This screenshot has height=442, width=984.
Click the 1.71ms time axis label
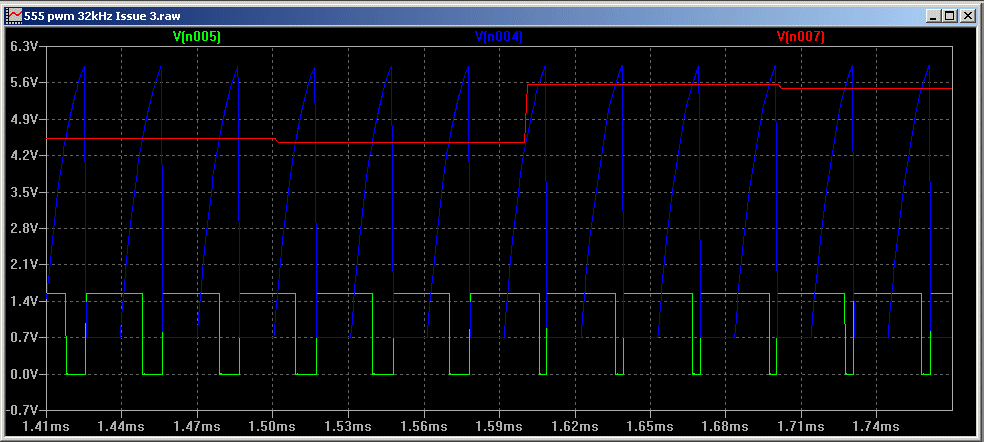tap(801, 426)
